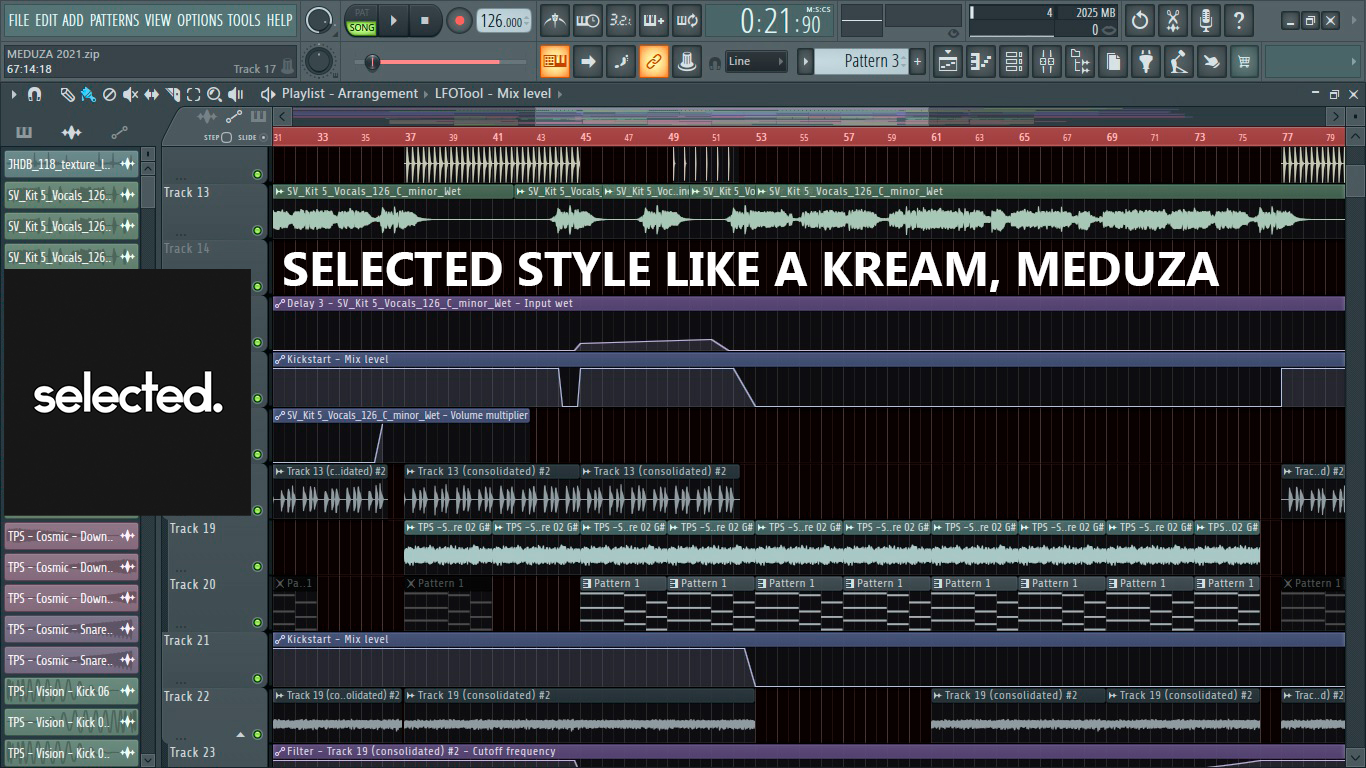Toggle typing keyboard to piano

click(555, 62)
